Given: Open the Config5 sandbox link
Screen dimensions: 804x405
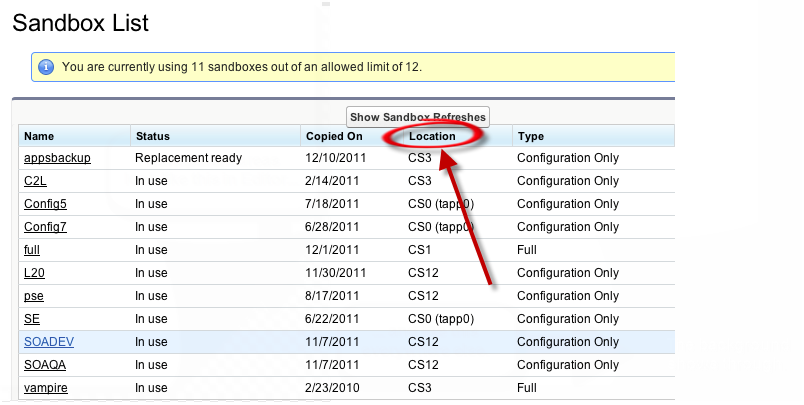Looking at the screenshot, I should [x=45, y=204].
